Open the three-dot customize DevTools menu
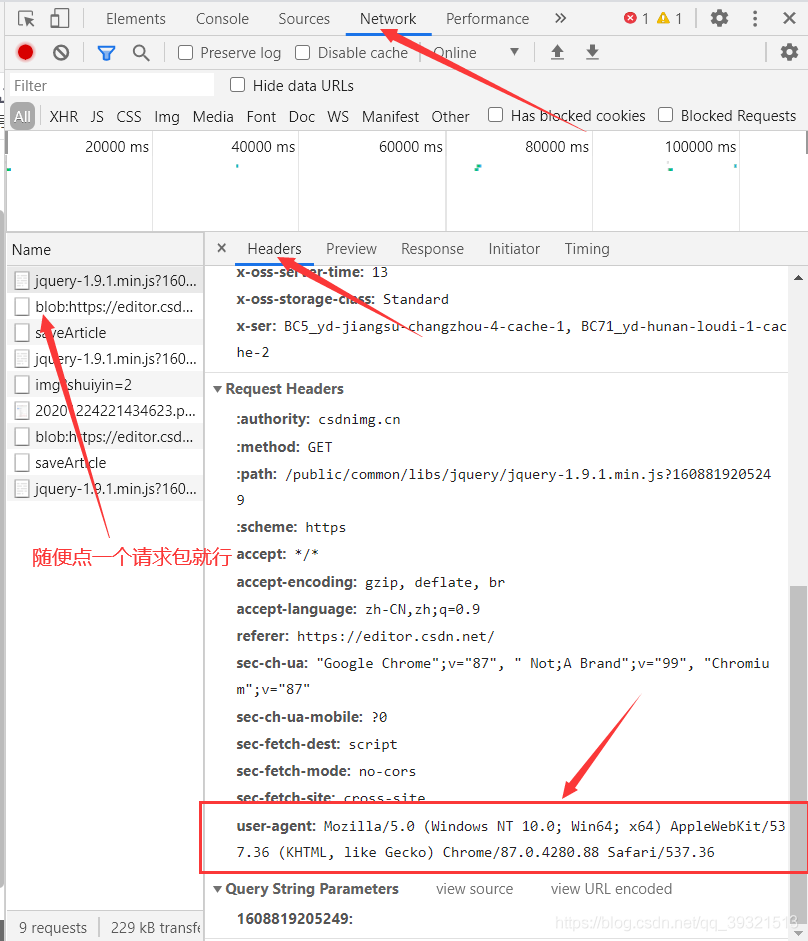 (755, 19)
